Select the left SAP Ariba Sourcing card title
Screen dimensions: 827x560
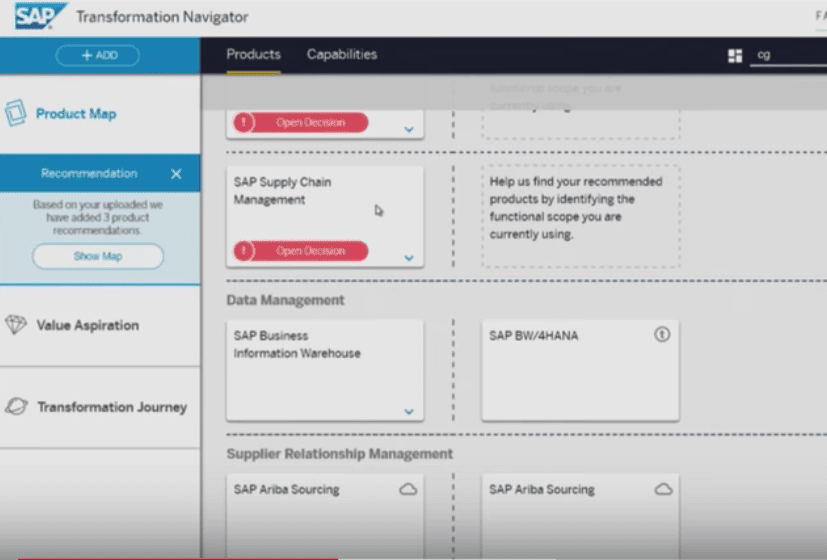coord(286,489)
